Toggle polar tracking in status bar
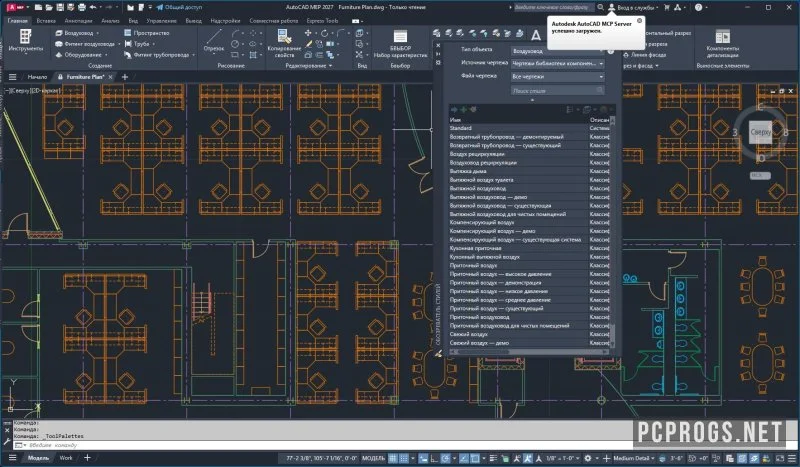The height and width of the screenshot is (467, 800). [445, 458]
